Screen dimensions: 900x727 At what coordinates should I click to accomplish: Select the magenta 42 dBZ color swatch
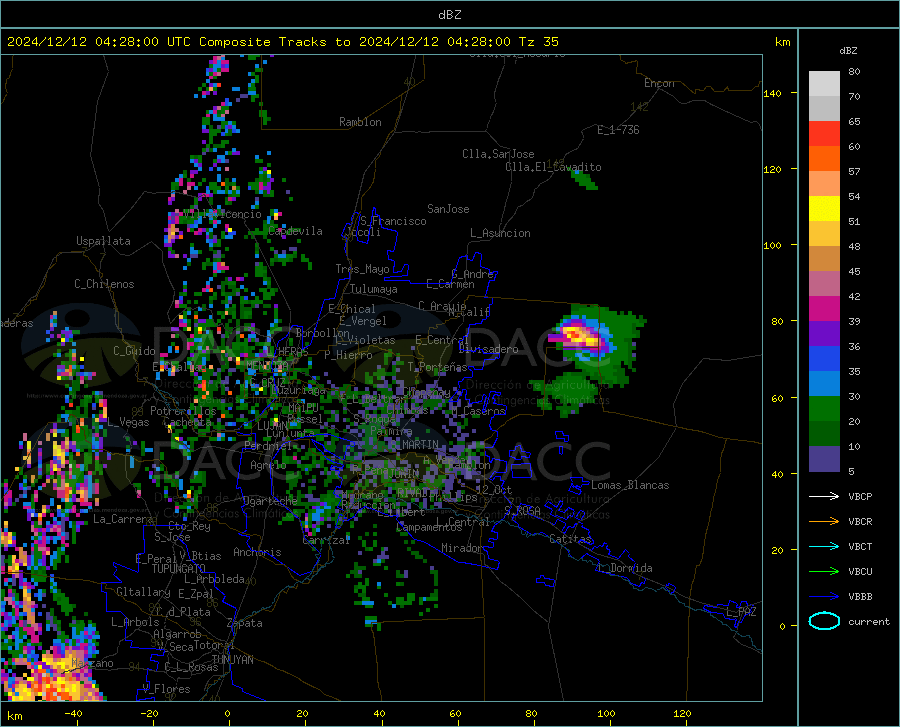(x=824, y=309)
